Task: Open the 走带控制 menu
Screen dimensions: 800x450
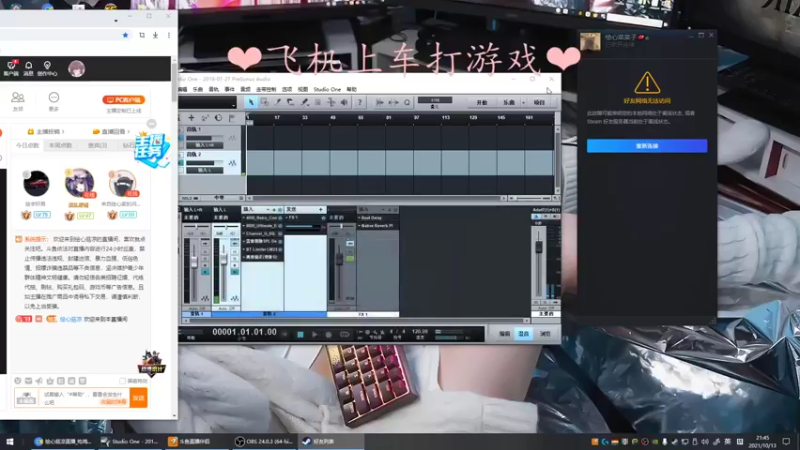Action: (266, 89)
